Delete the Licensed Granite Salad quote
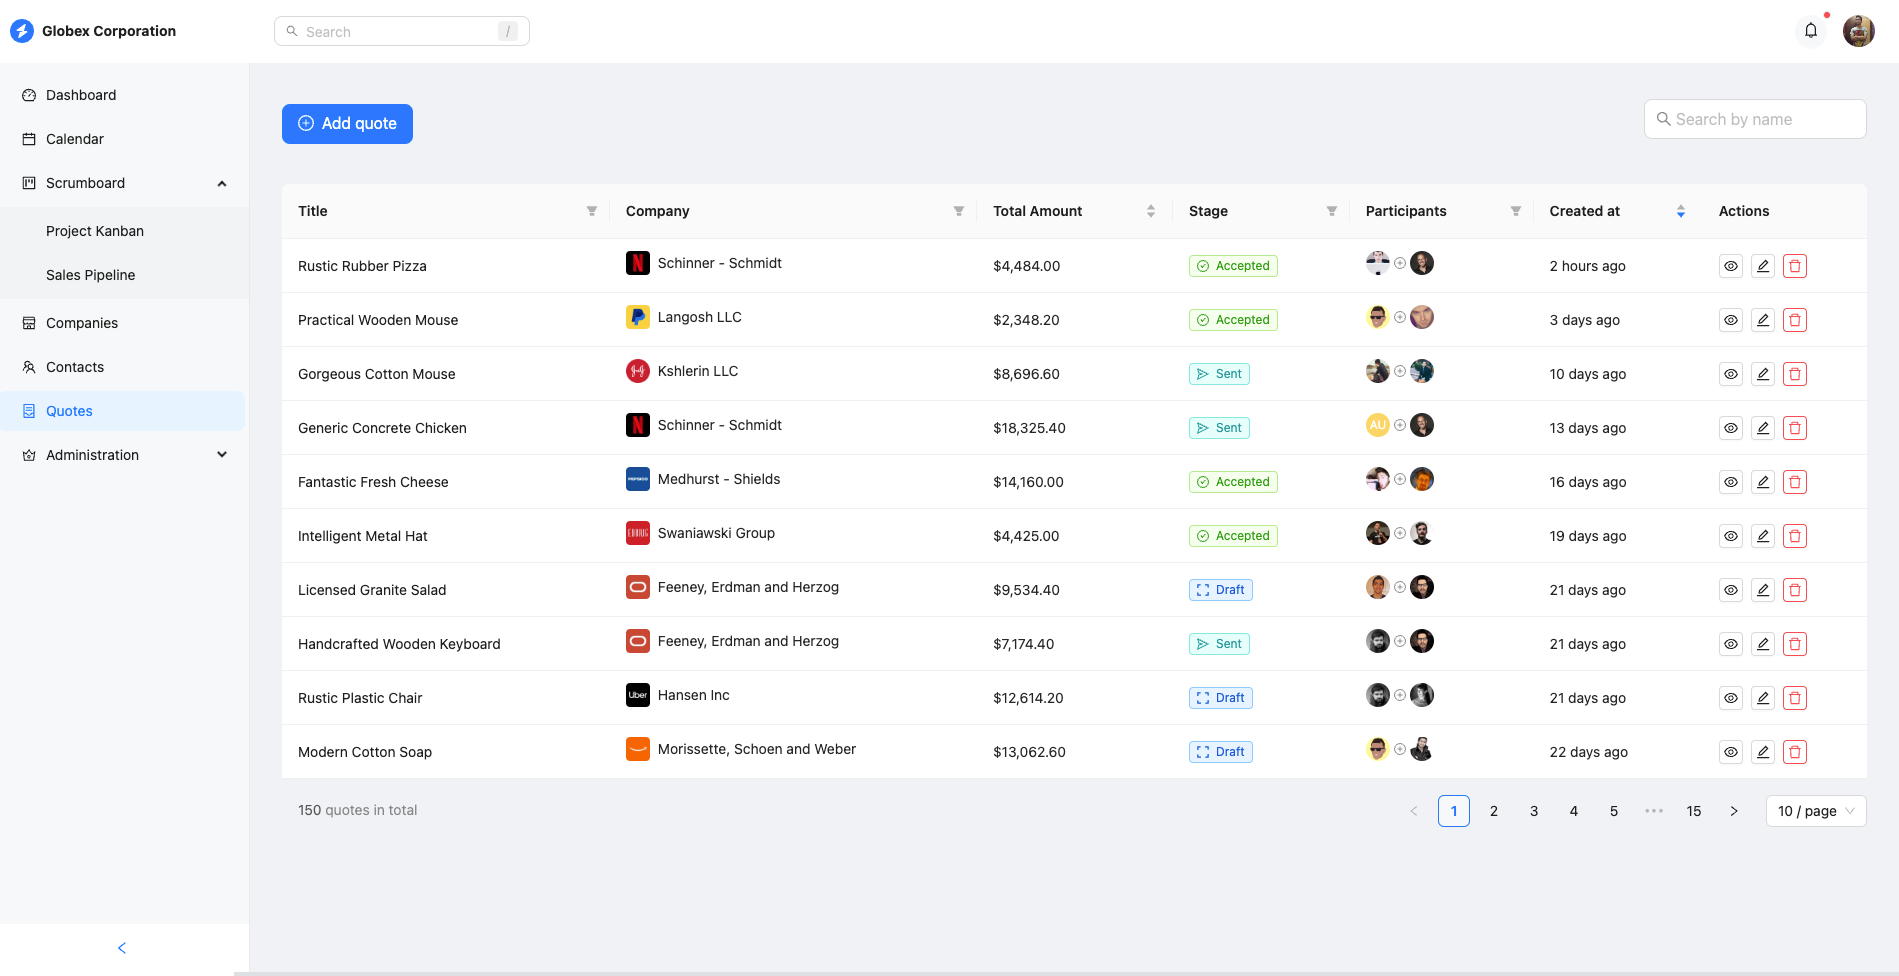 tap(1795, 590)
